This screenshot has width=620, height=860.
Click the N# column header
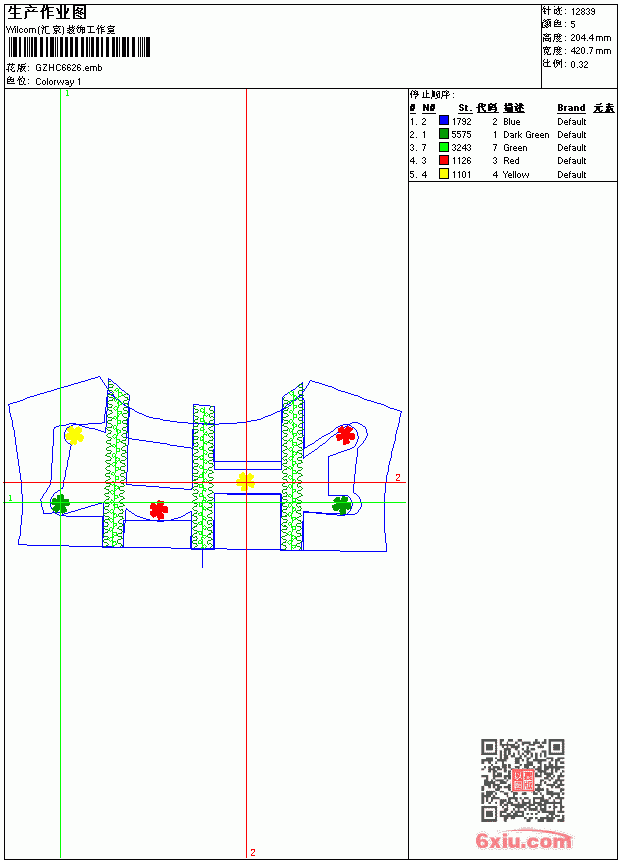tap(429, 108)
